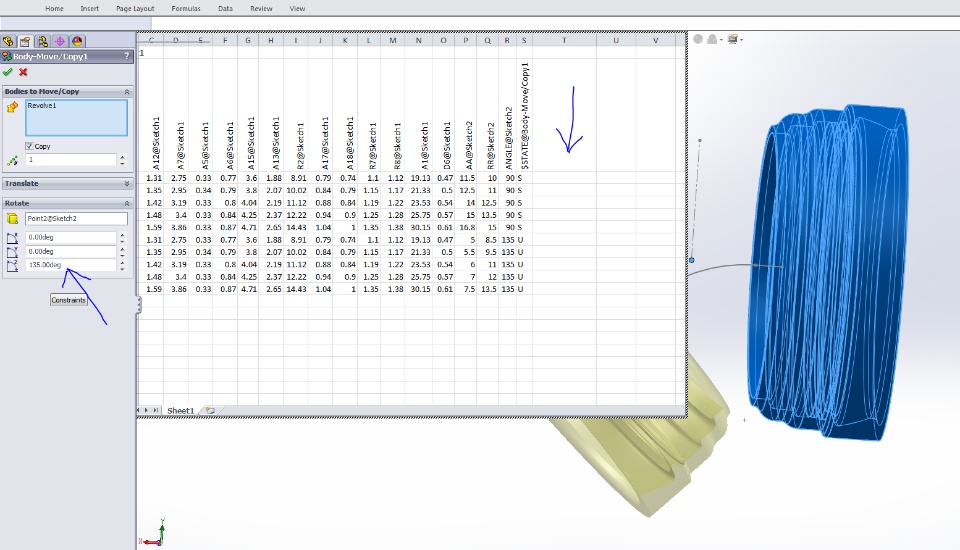
Task: Increase the number of copies spinner
Action: (x=122, y=157)
